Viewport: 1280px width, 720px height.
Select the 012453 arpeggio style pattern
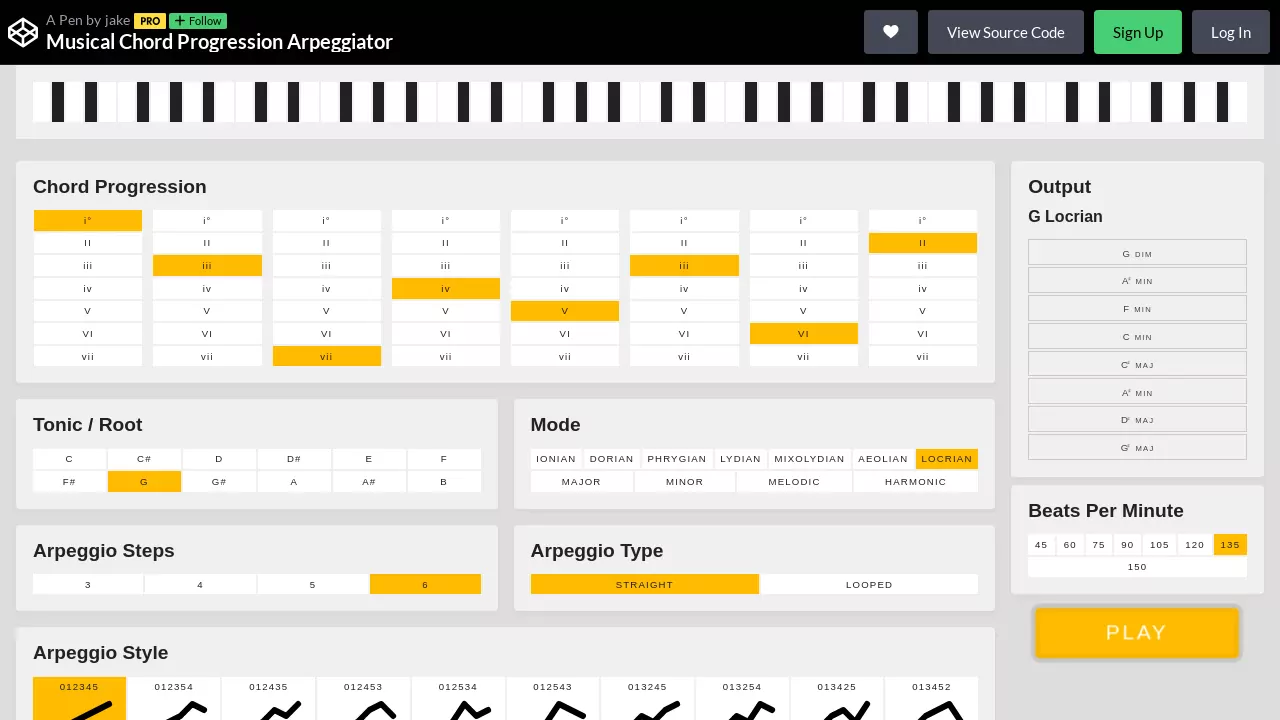point(363,699)
